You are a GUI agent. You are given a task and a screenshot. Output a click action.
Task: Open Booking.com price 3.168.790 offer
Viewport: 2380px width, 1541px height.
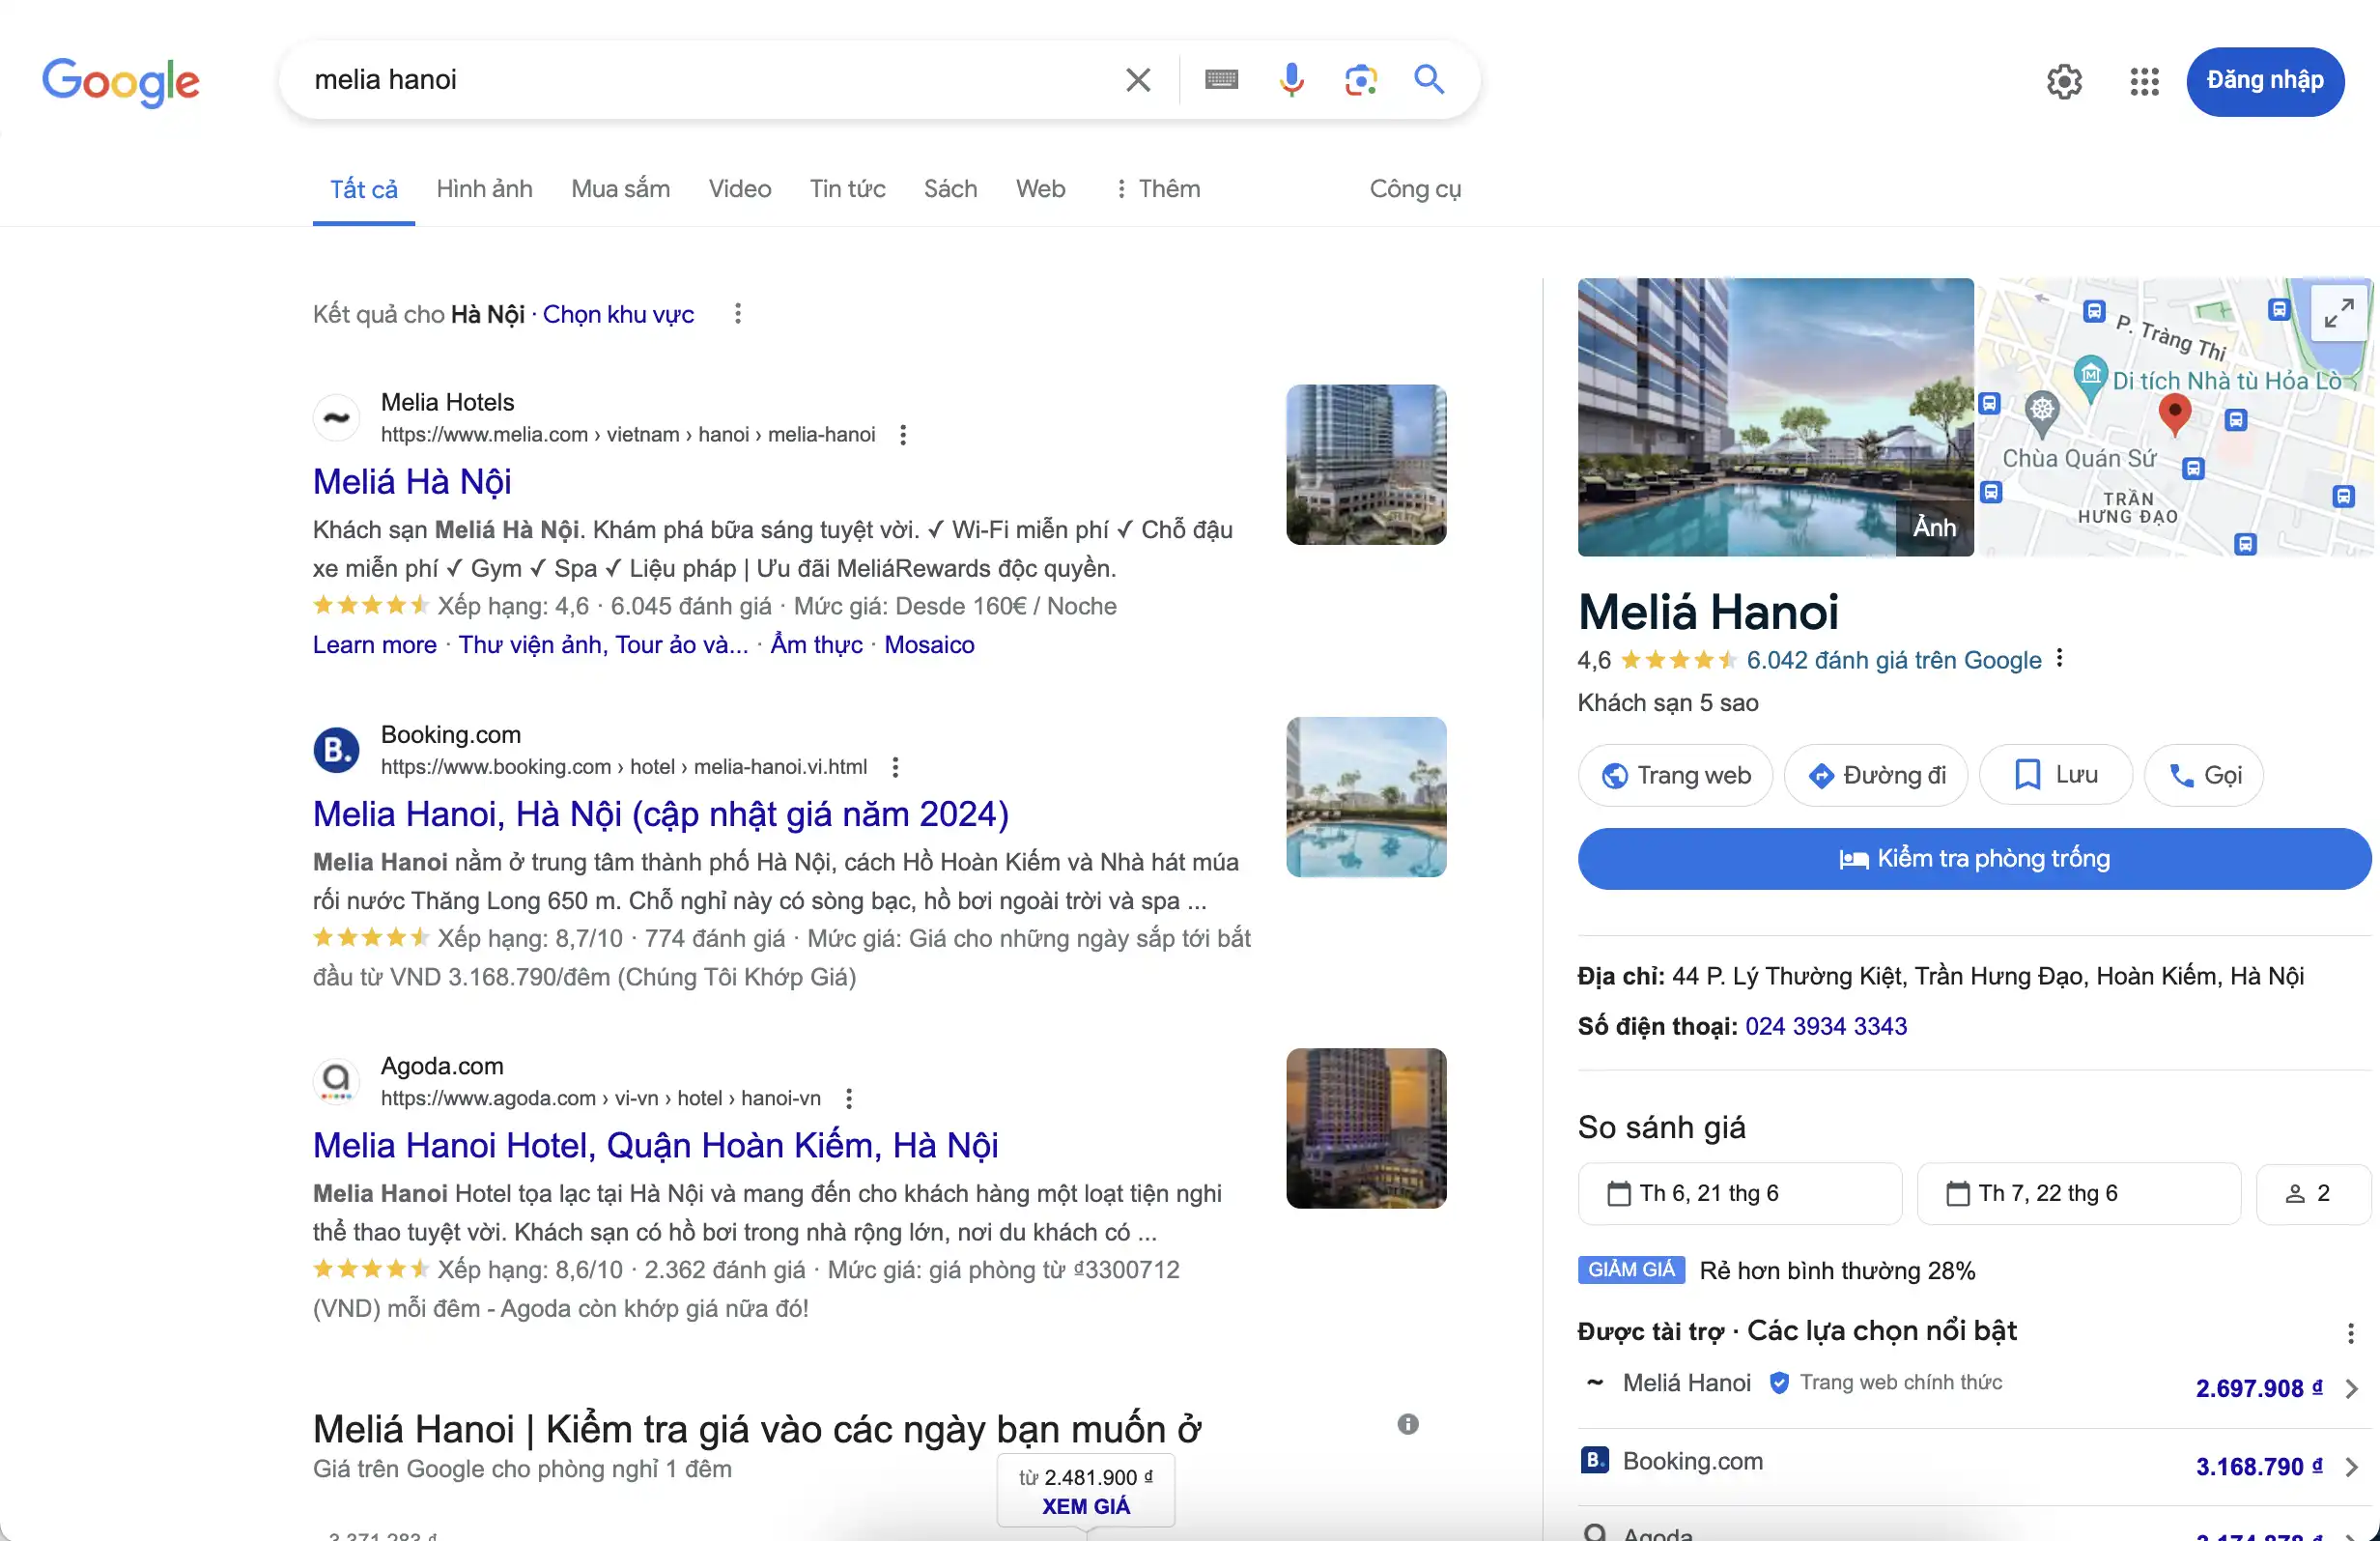point(2259,1467)
